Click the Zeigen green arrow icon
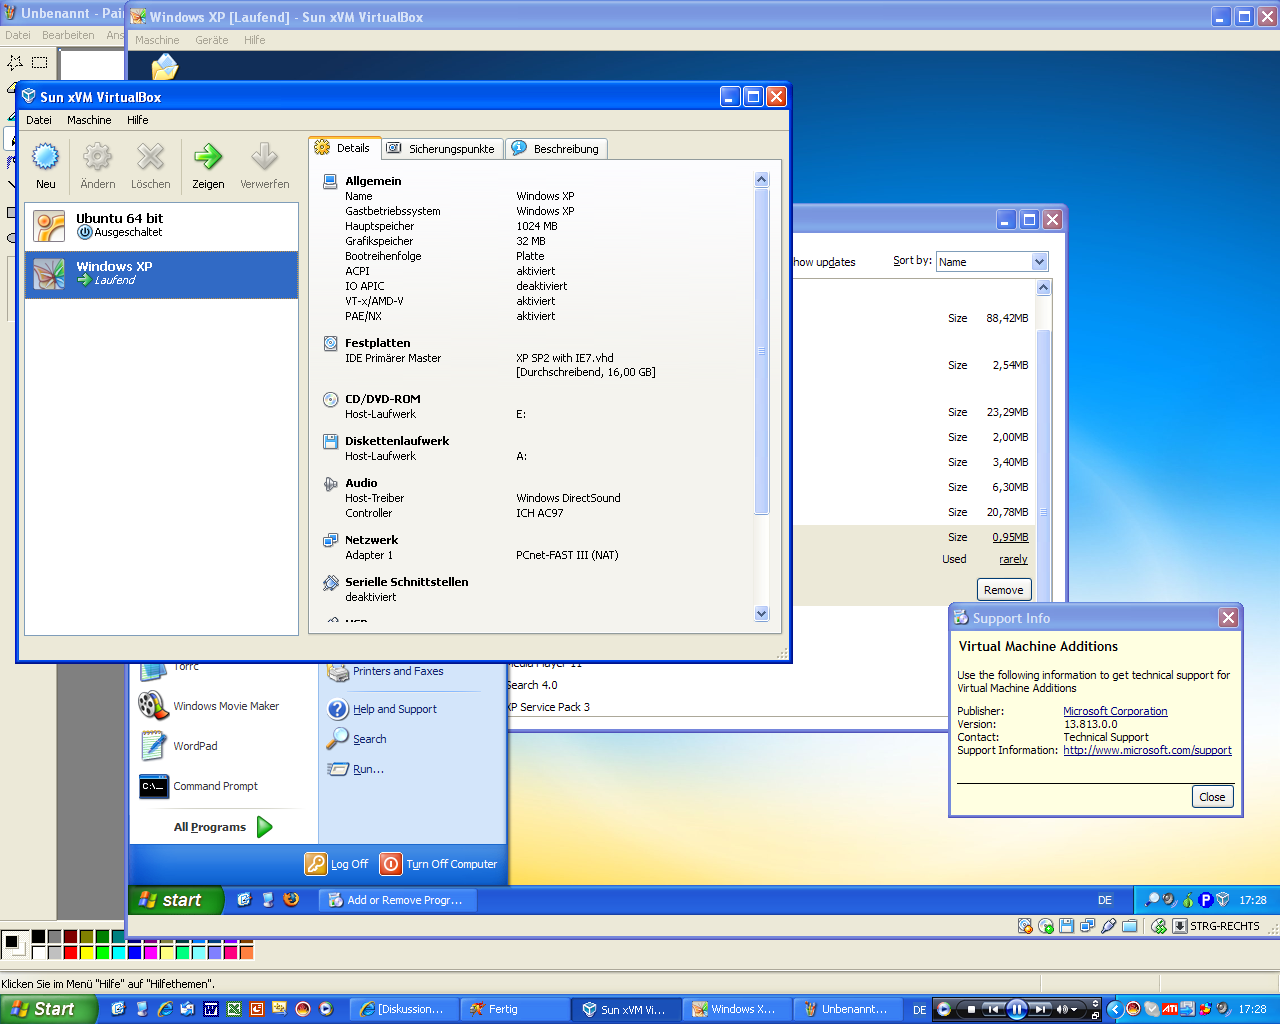Viewport: 1280px width, 1024px height. pyautogui.click(x=208, y=157)
